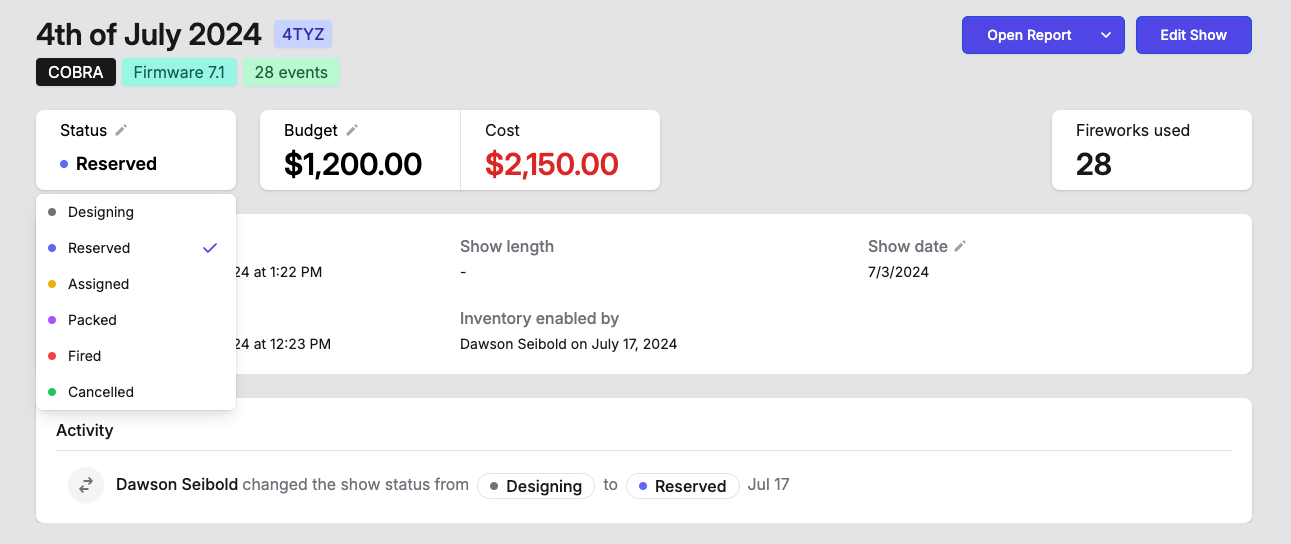Image resolution: width=1291 pixels, height=544 pixels.
Task: Click the Firmware 7.1 teal badge
Action: pos(179,72)
